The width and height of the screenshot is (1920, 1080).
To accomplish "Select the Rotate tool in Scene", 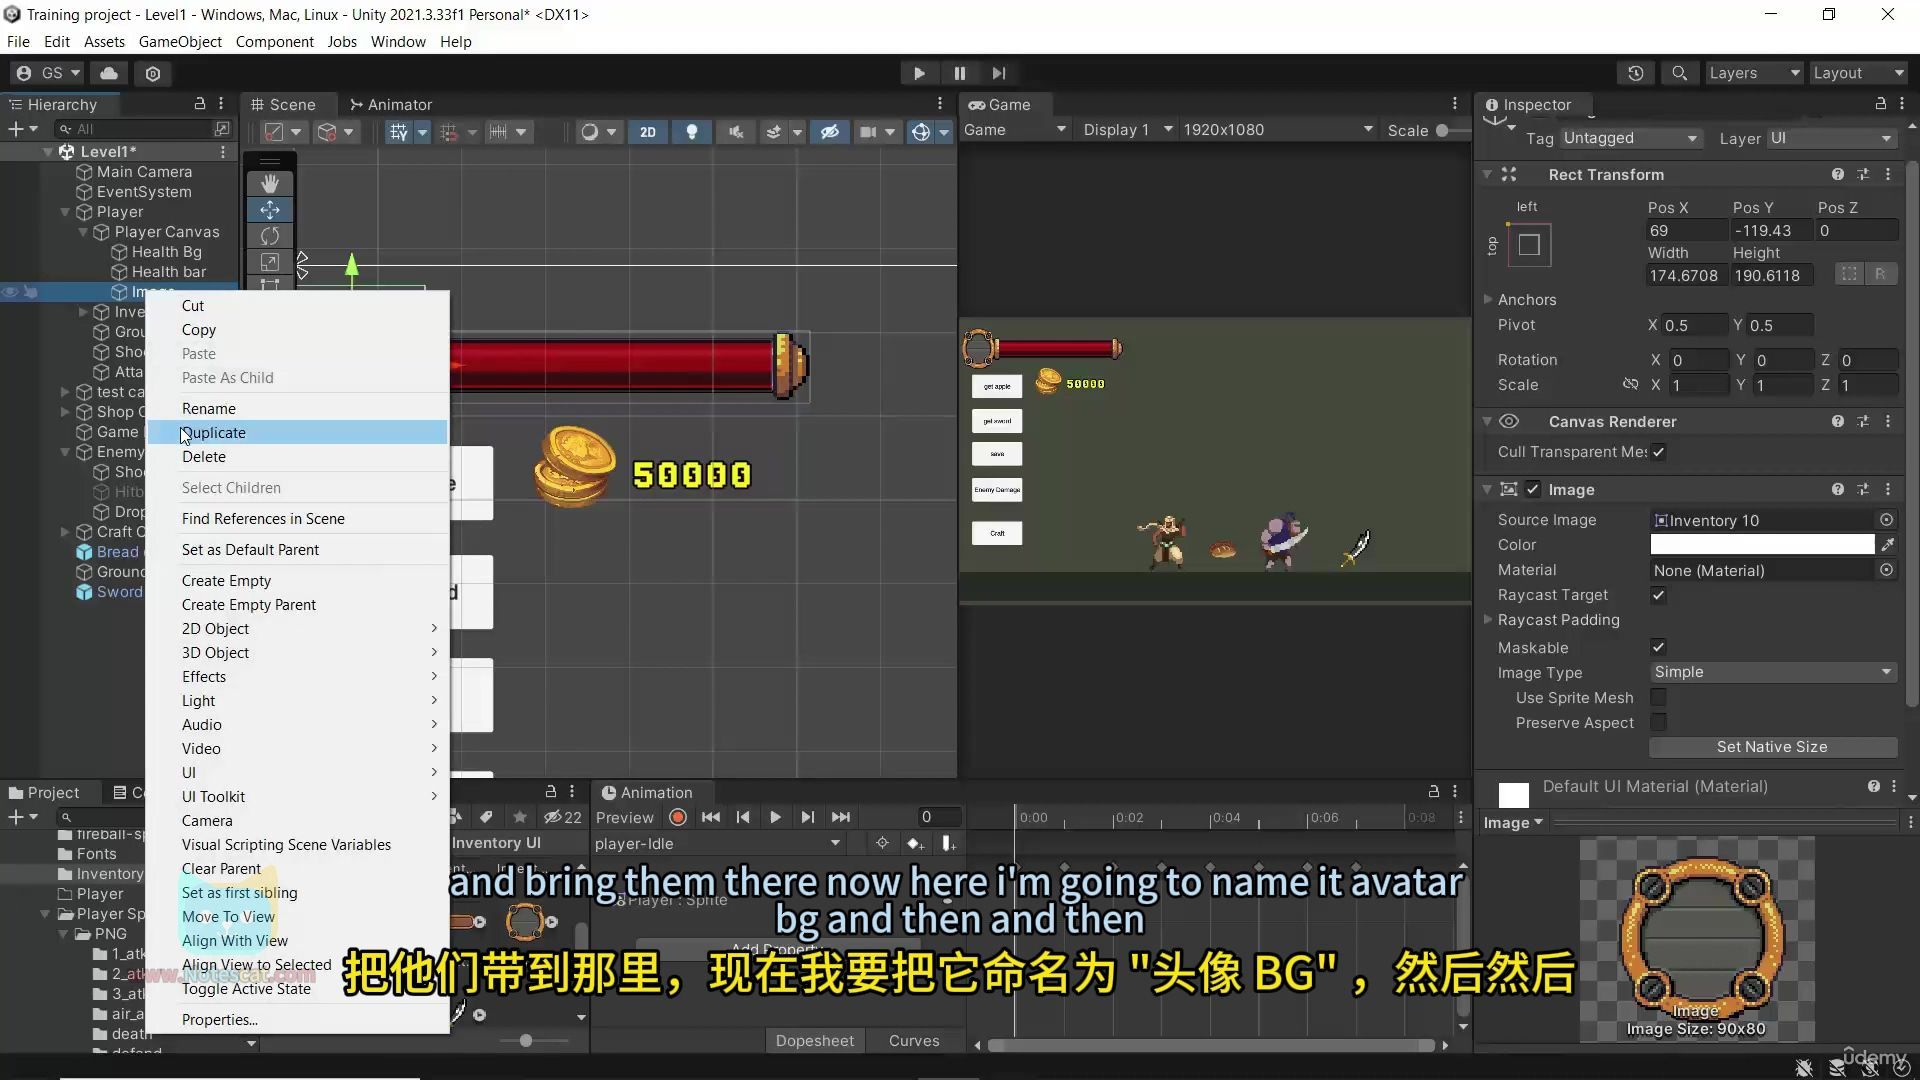I will coord(270,236).
